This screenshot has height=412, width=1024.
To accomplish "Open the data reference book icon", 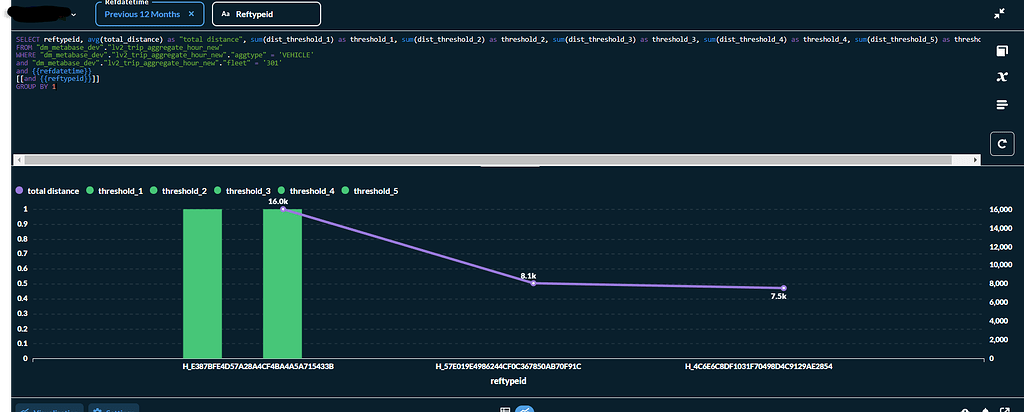I will 1002,51.
